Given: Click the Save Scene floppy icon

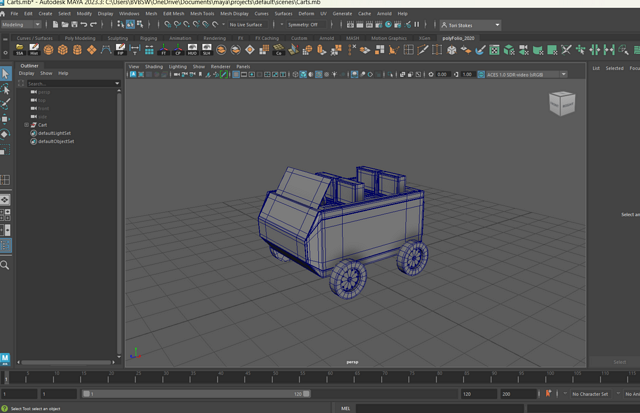Looking at the screenshot, I should tap(74, 24).
